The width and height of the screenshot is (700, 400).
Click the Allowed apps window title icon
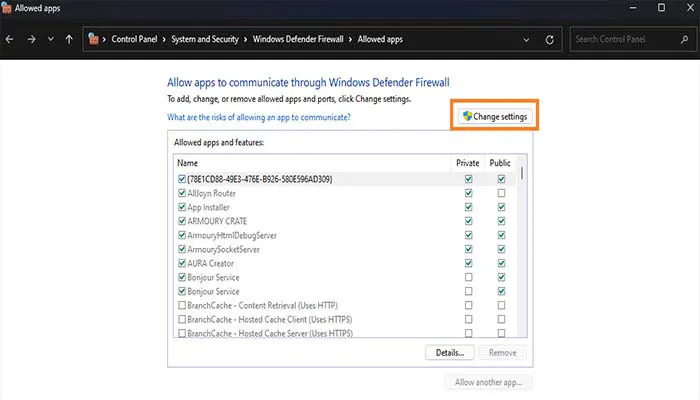pyautogui.click(x=6, y=8)
